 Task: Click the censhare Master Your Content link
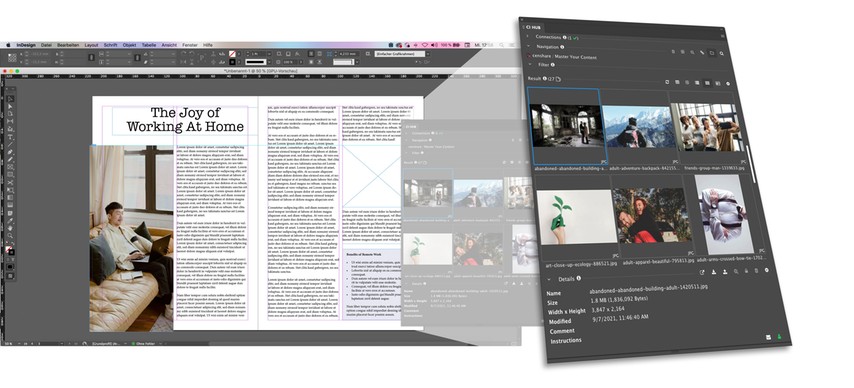tap(564, 57)
